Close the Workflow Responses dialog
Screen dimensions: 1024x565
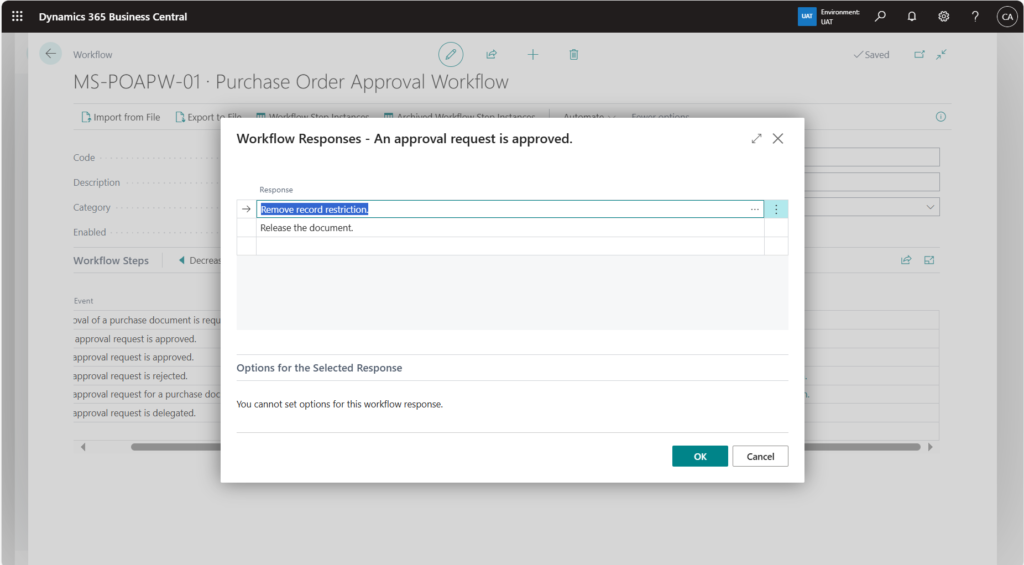[x=778, y=138]
